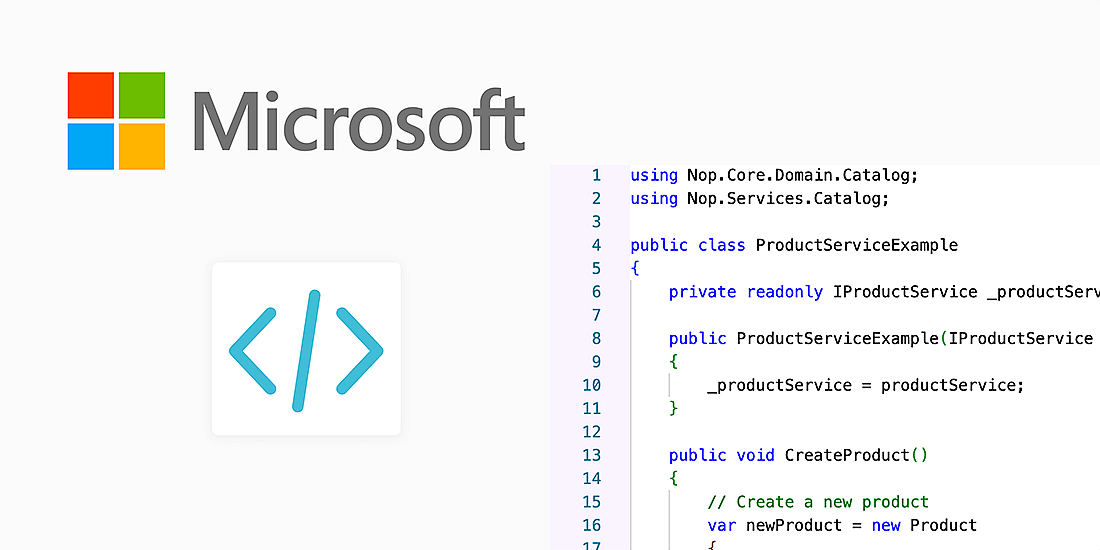Click the opening brace on line 5
The height and width of the screenshot is (550, 1100).
pyautogui.click(x=635, y=269)
